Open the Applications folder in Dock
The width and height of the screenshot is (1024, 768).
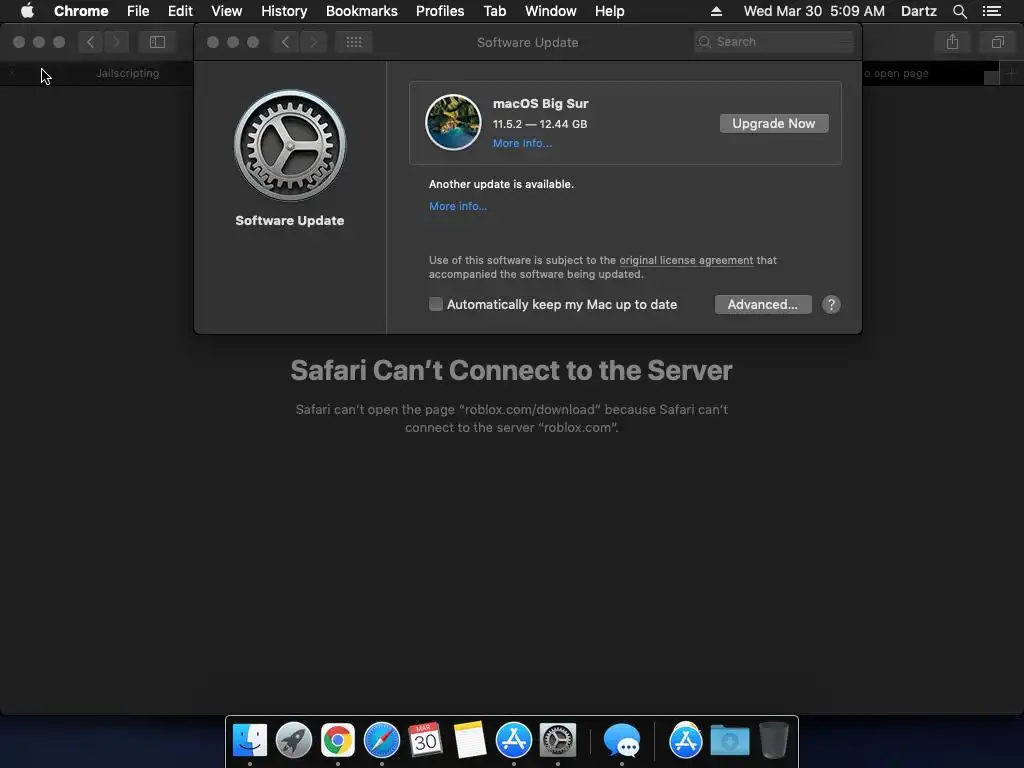(x=686, y=740)
